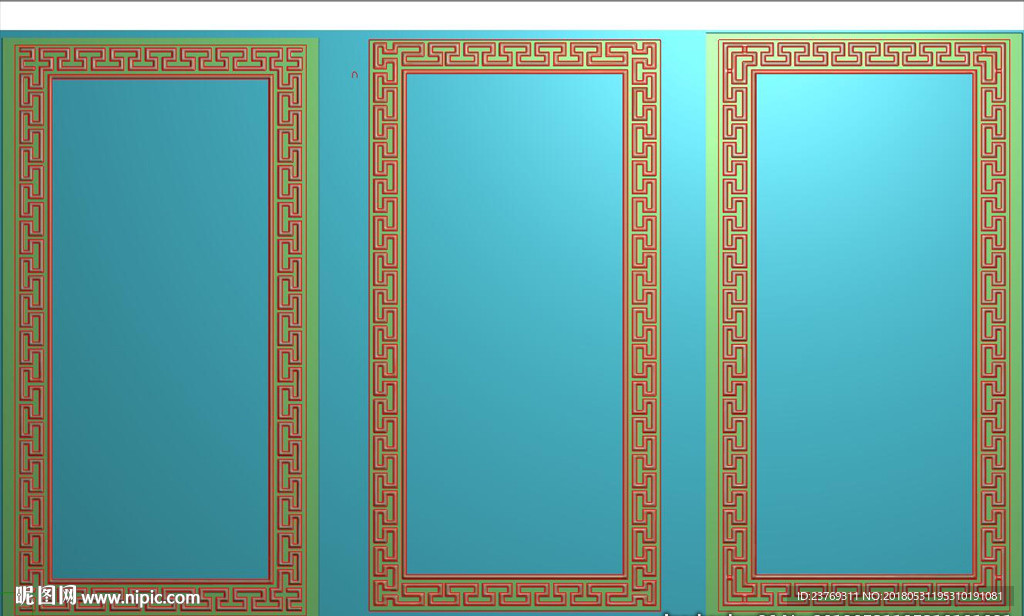Select the right relief frame panel

[865, 323]
